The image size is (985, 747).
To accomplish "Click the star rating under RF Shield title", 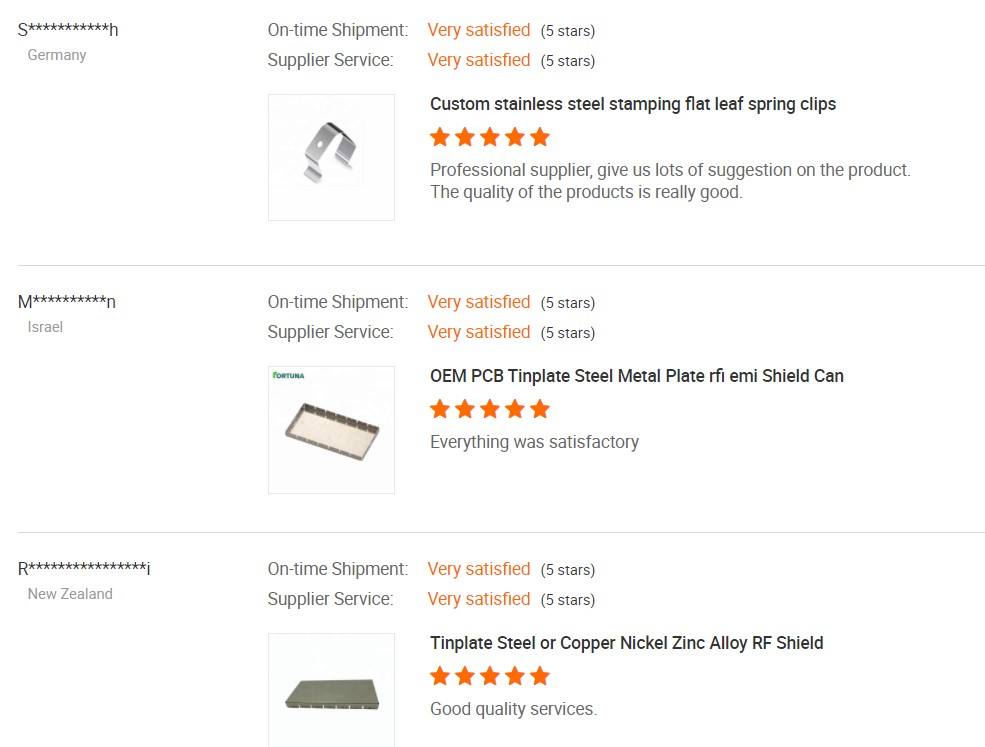I will click(490, 676).
